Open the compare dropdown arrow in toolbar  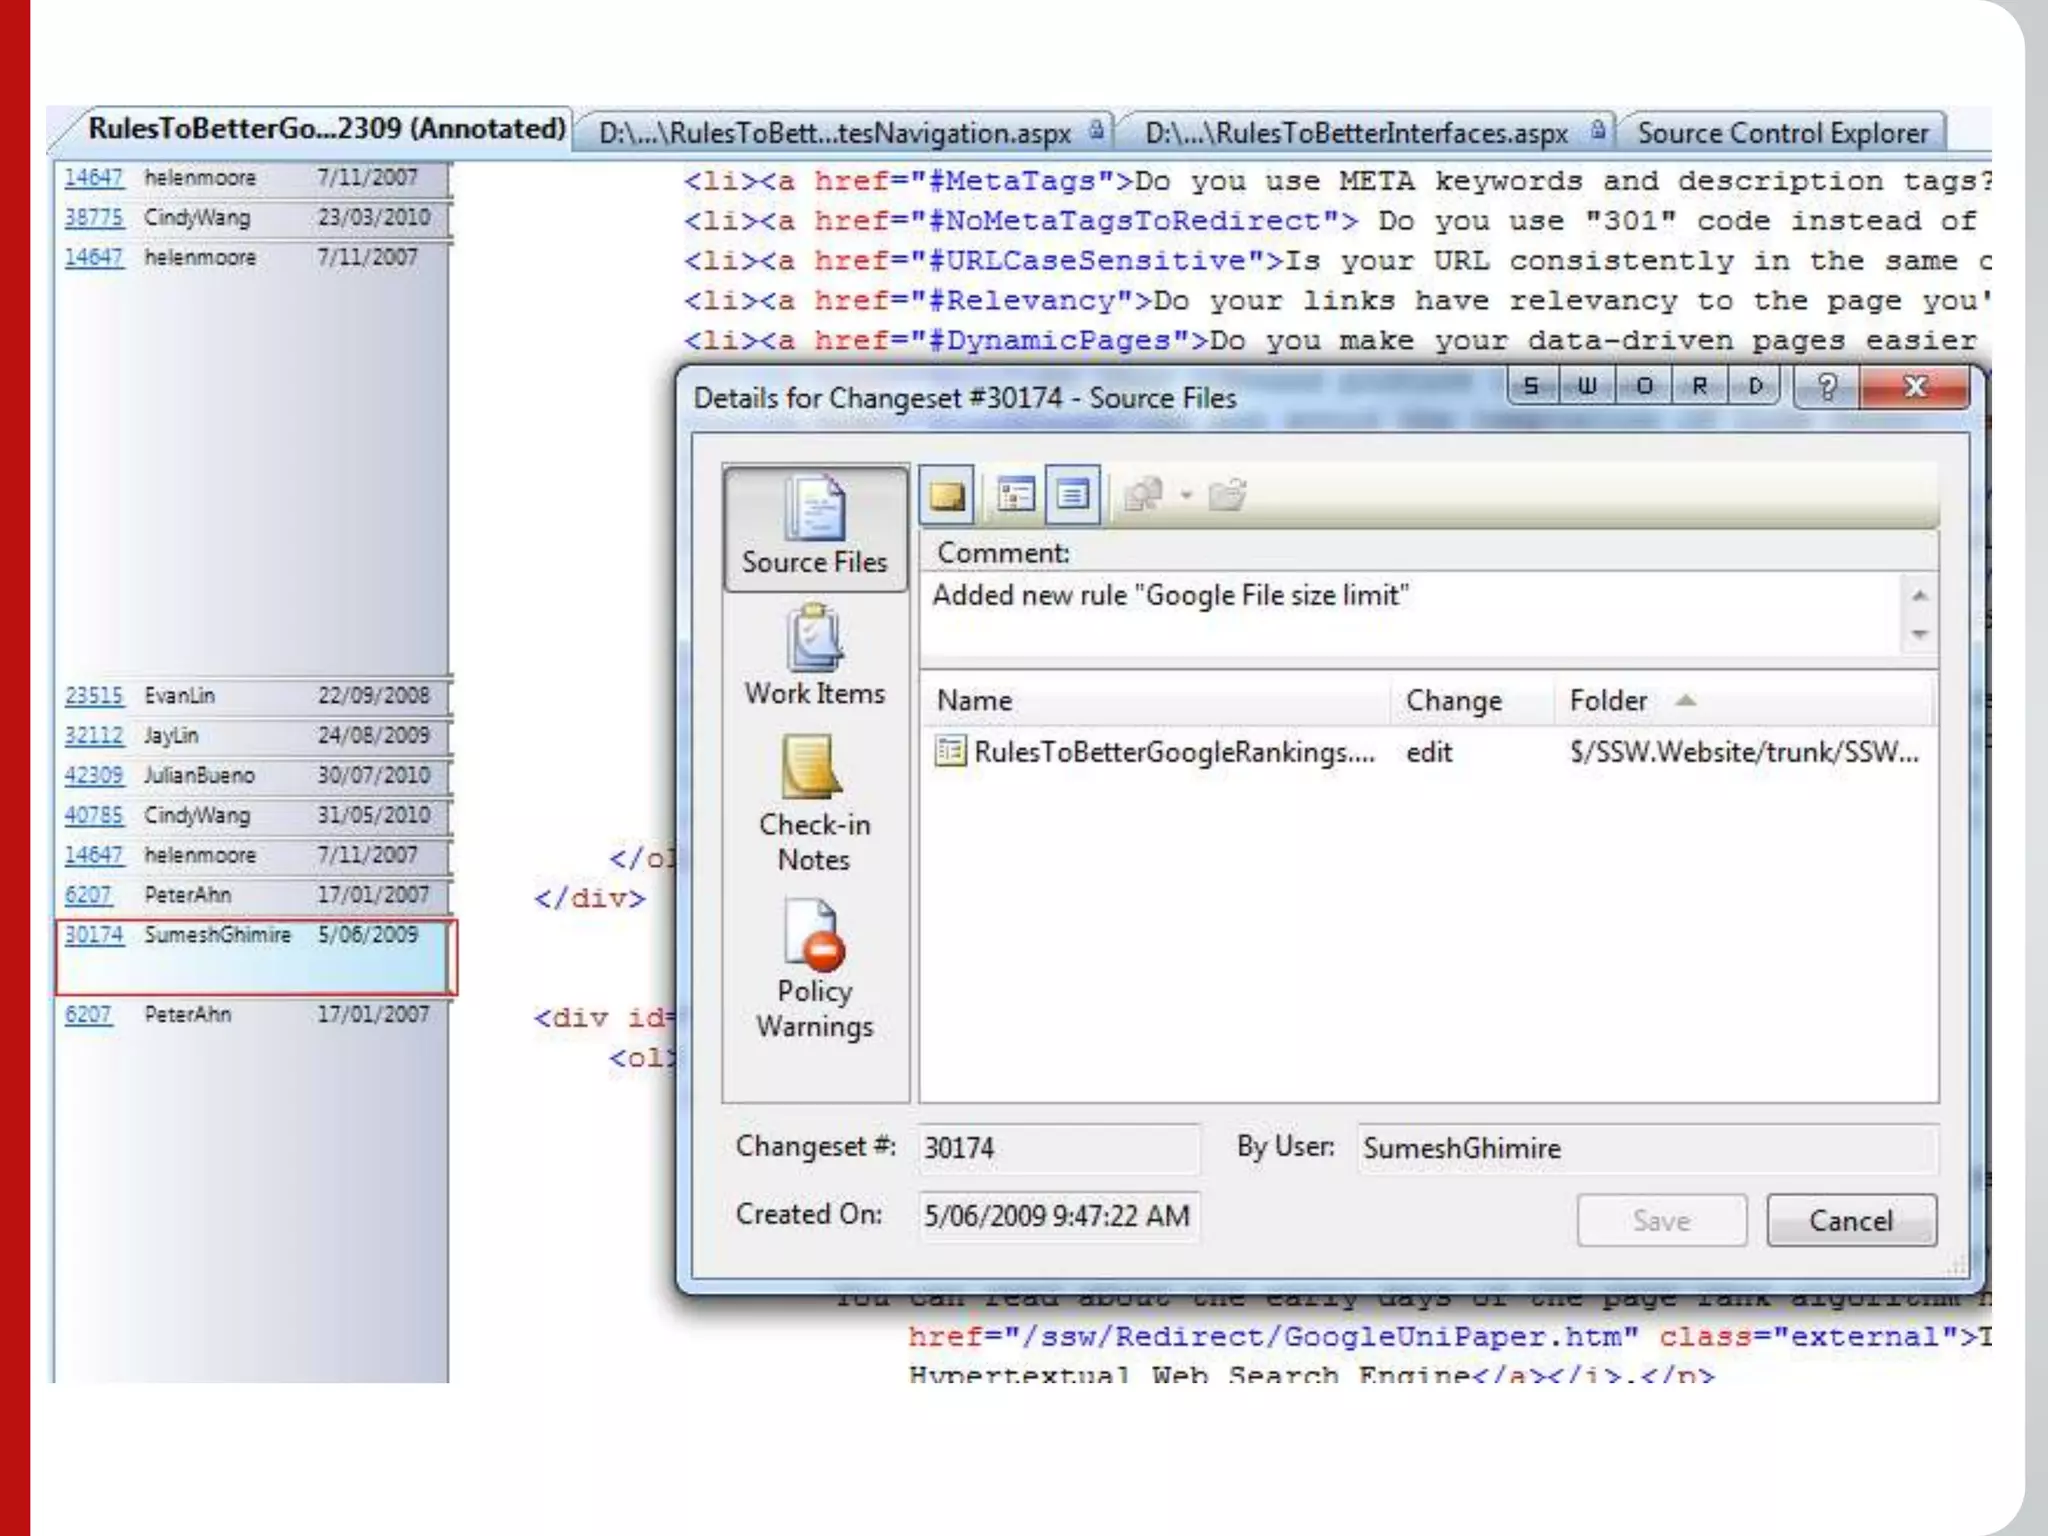pos(1186,495)
